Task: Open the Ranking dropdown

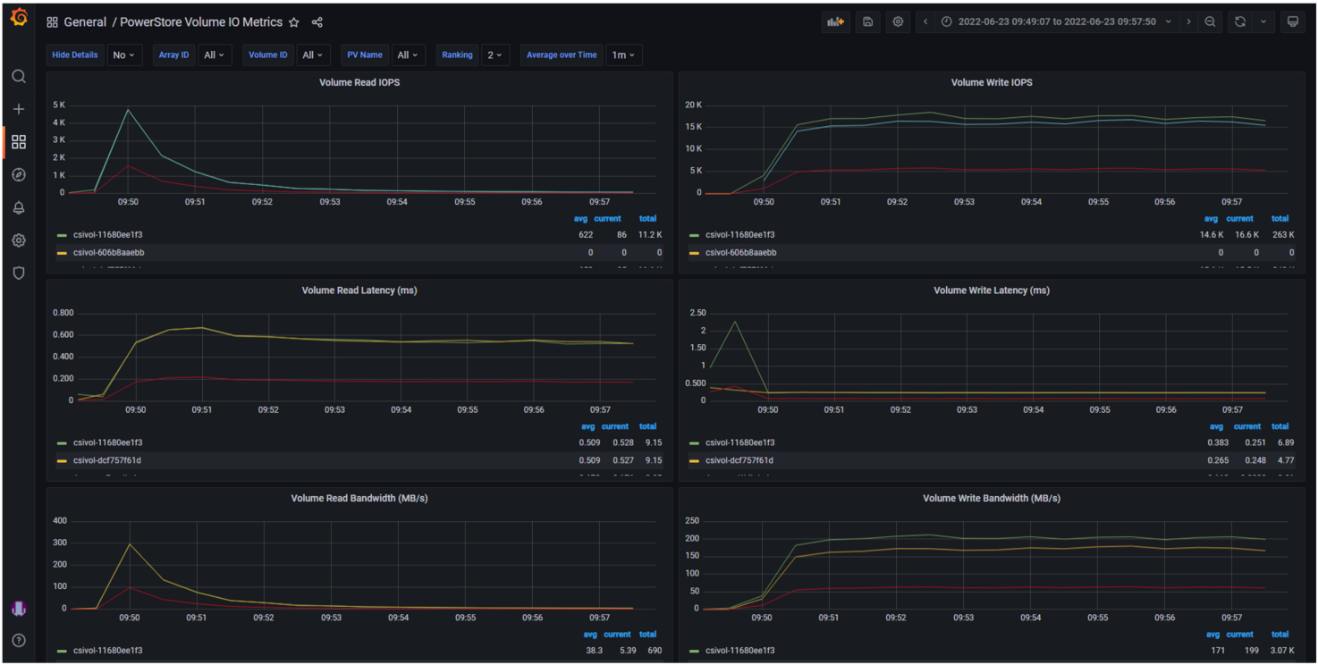Action: [x=495, y=55]
